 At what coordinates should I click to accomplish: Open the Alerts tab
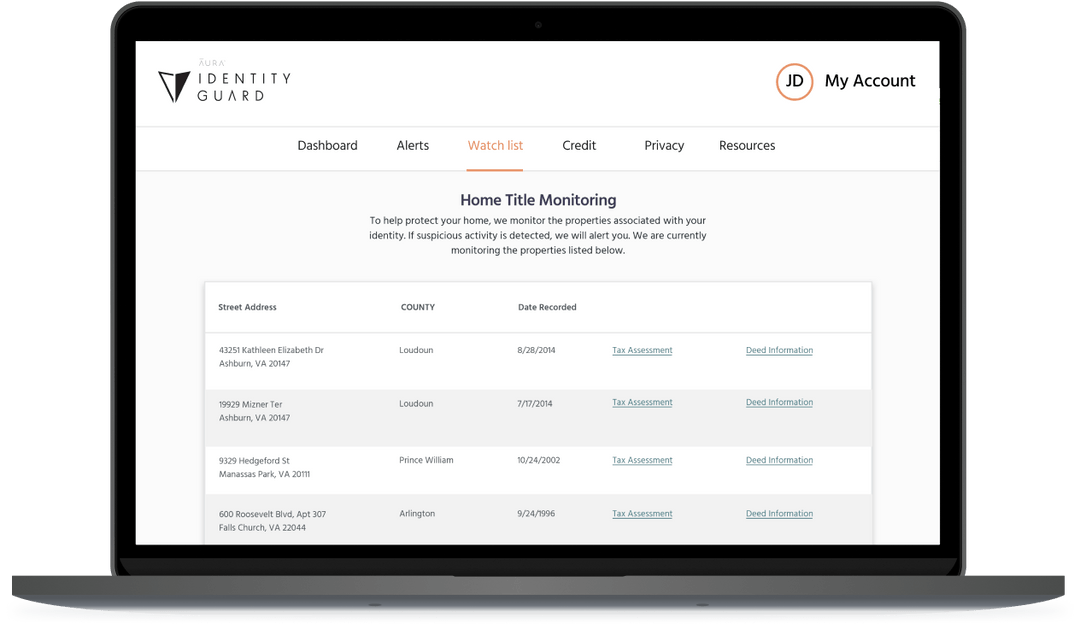pyautogui.click(x=412, y=145)
